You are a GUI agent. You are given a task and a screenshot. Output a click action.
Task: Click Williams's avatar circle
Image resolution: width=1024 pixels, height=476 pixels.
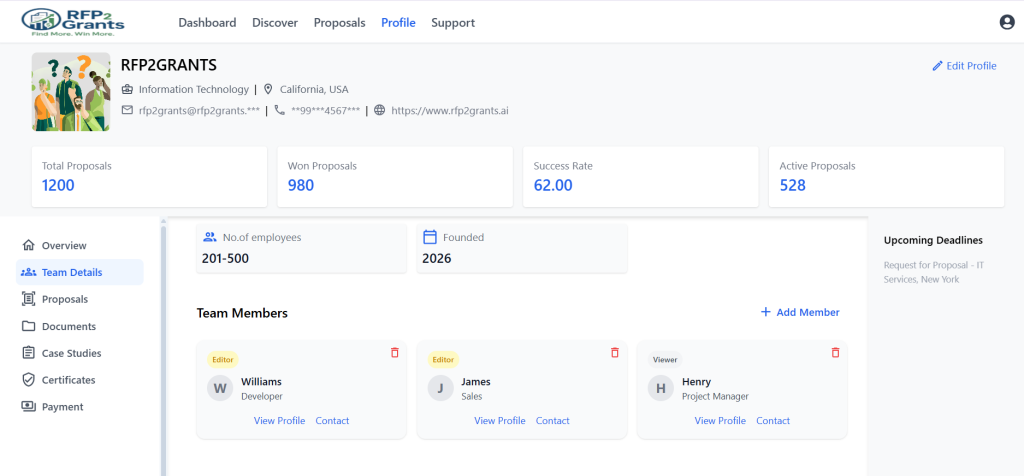(x=220, y=388)
